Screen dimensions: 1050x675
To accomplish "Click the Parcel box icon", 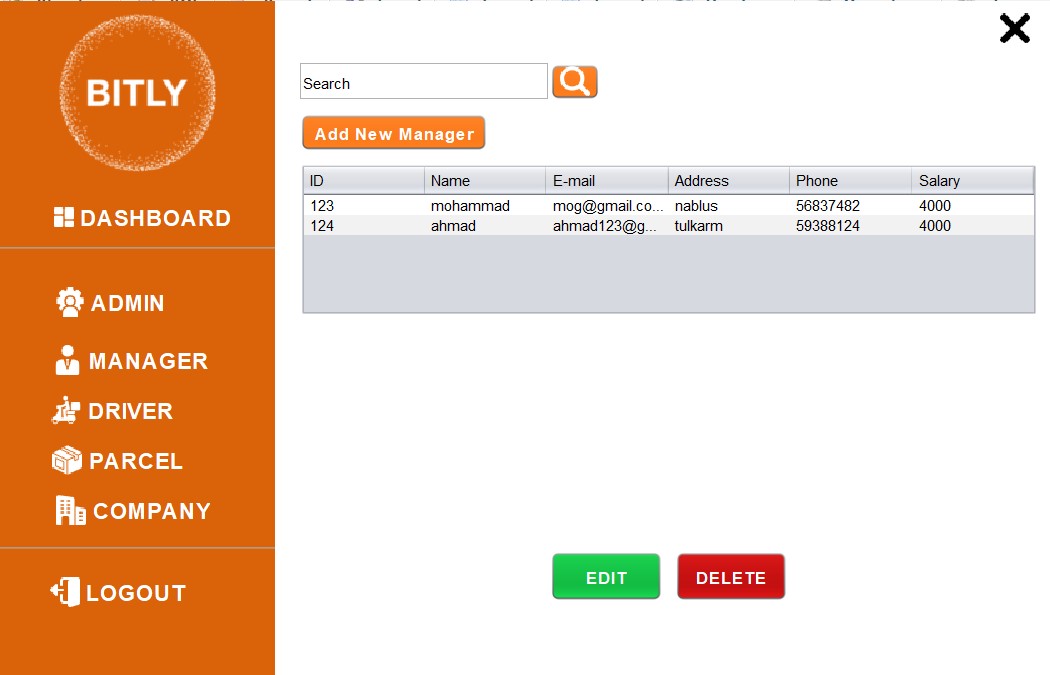I will coord(67,460).
